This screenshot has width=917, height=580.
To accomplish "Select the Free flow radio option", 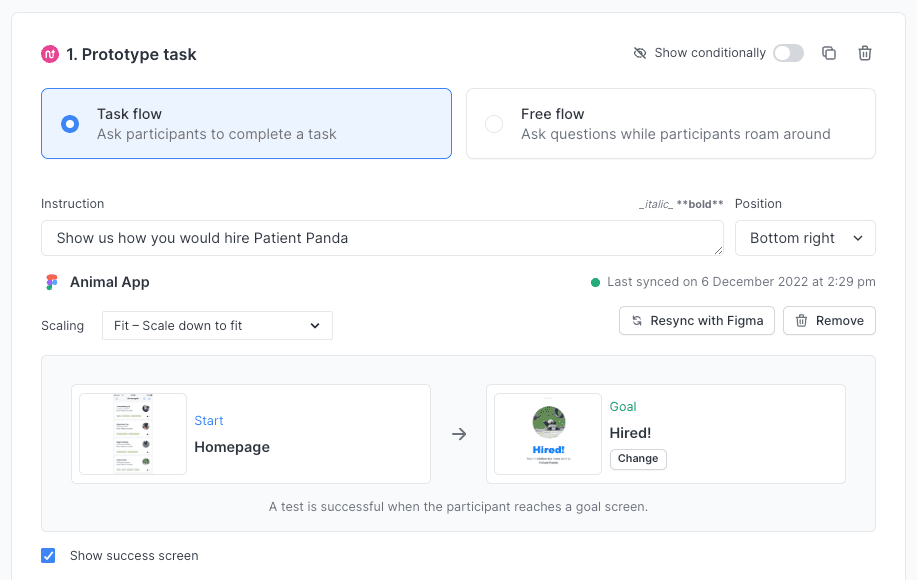I will coord(496,122).
